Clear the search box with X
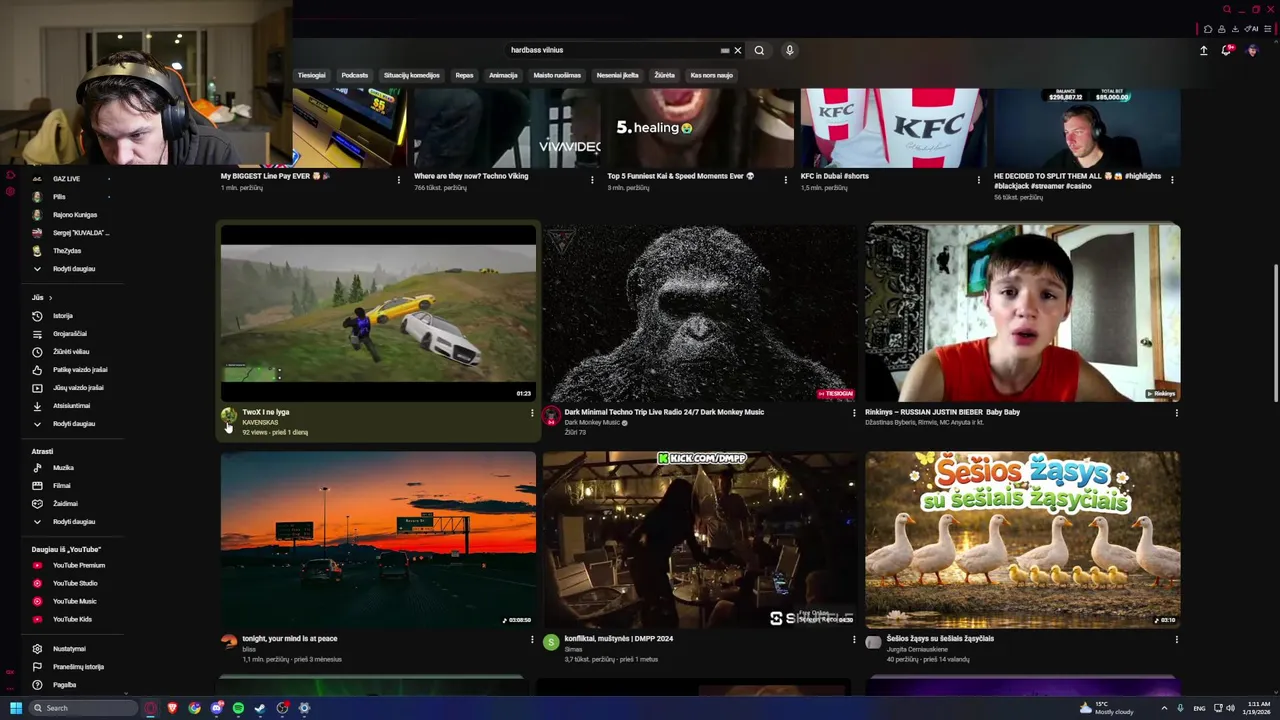 (x=738, y=50)
